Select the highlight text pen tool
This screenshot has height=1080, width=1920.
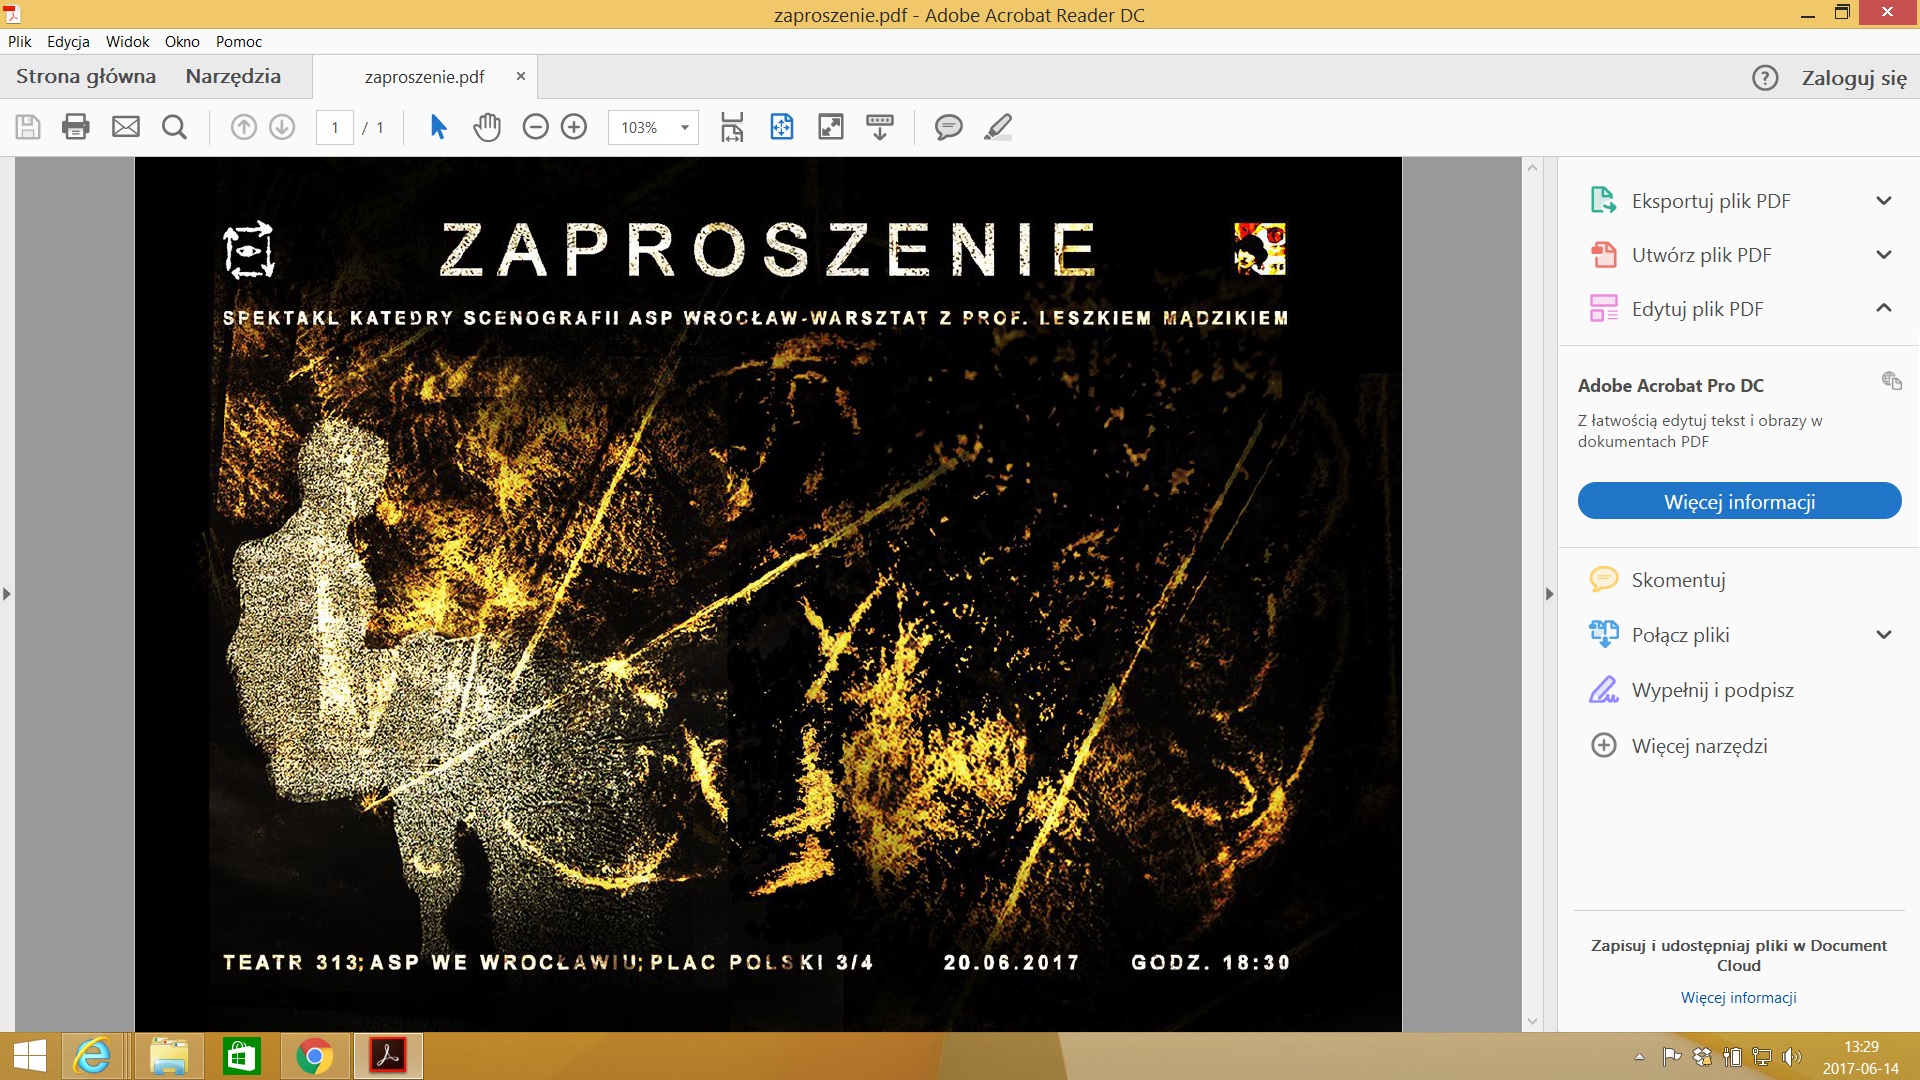(998, 127)
